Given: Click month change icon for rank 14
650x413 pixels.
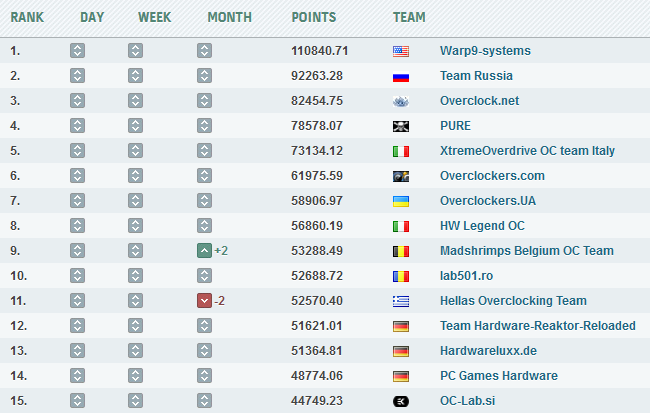Looking at the screenshot, I should (x=204, y=376).
